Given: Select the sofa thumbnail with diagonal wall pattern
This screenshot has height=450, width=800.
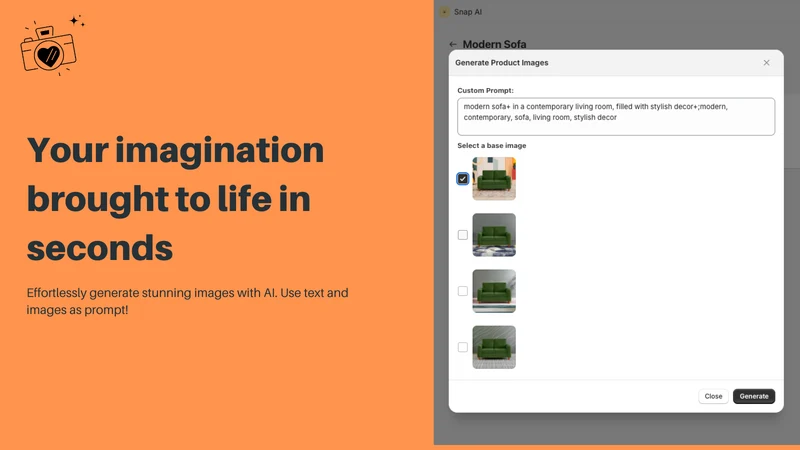Looking at the screenshot, I should pyautogui.click(x=494, y=347).
